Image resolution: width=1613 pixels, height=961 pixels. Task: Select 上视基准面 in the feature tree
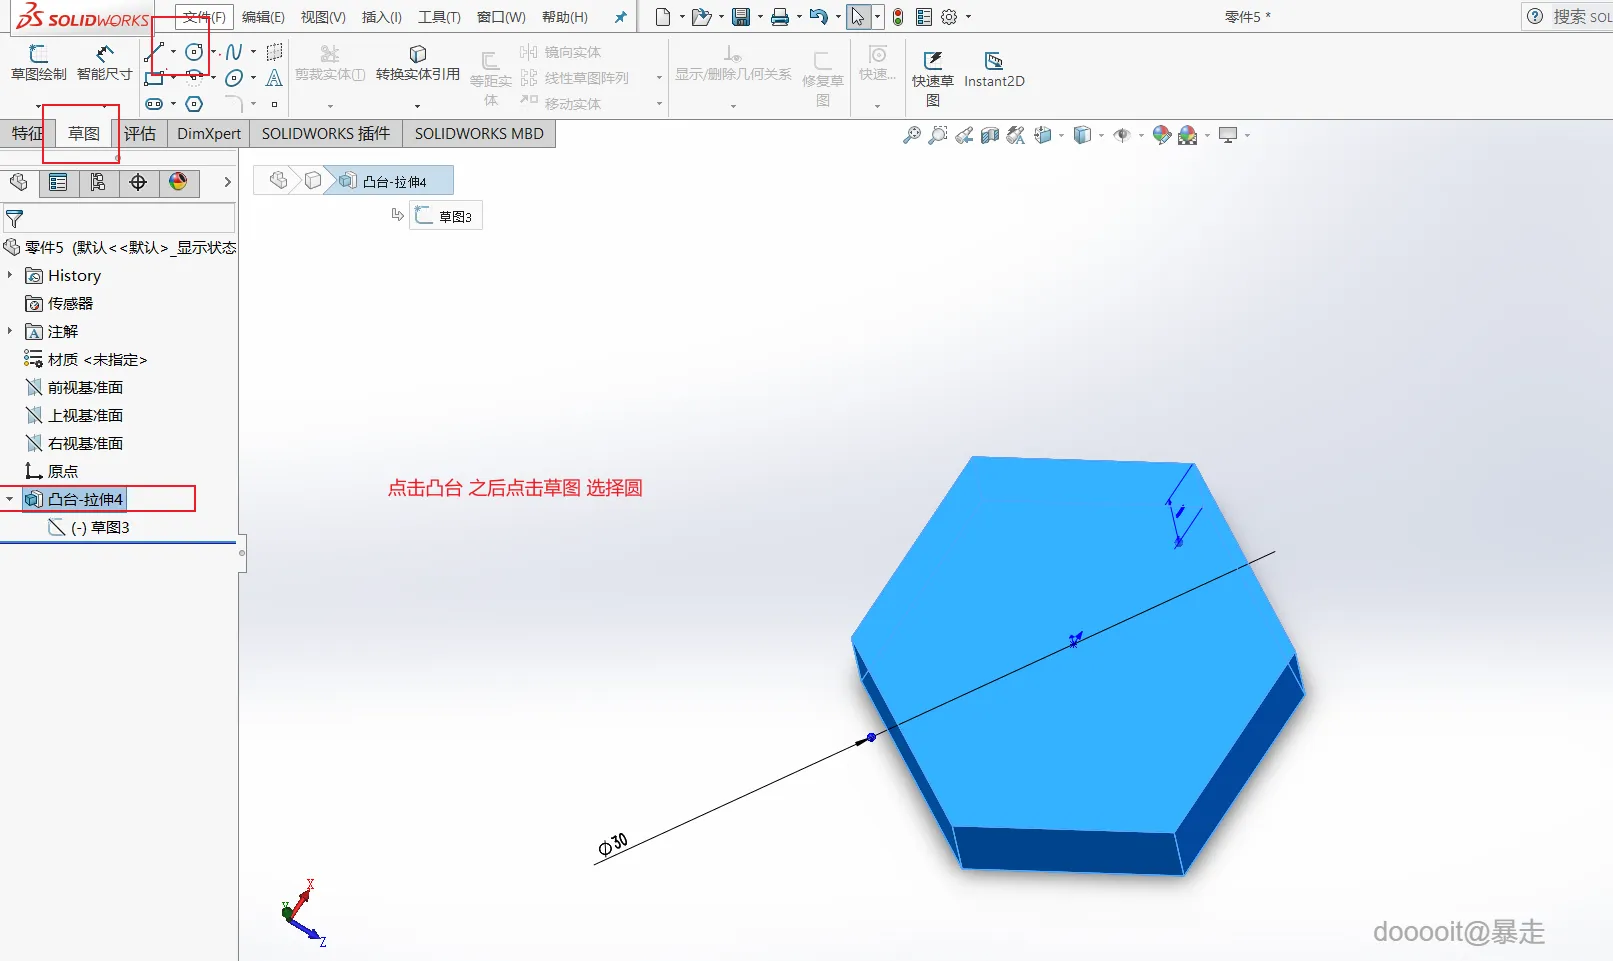[85, 415]
